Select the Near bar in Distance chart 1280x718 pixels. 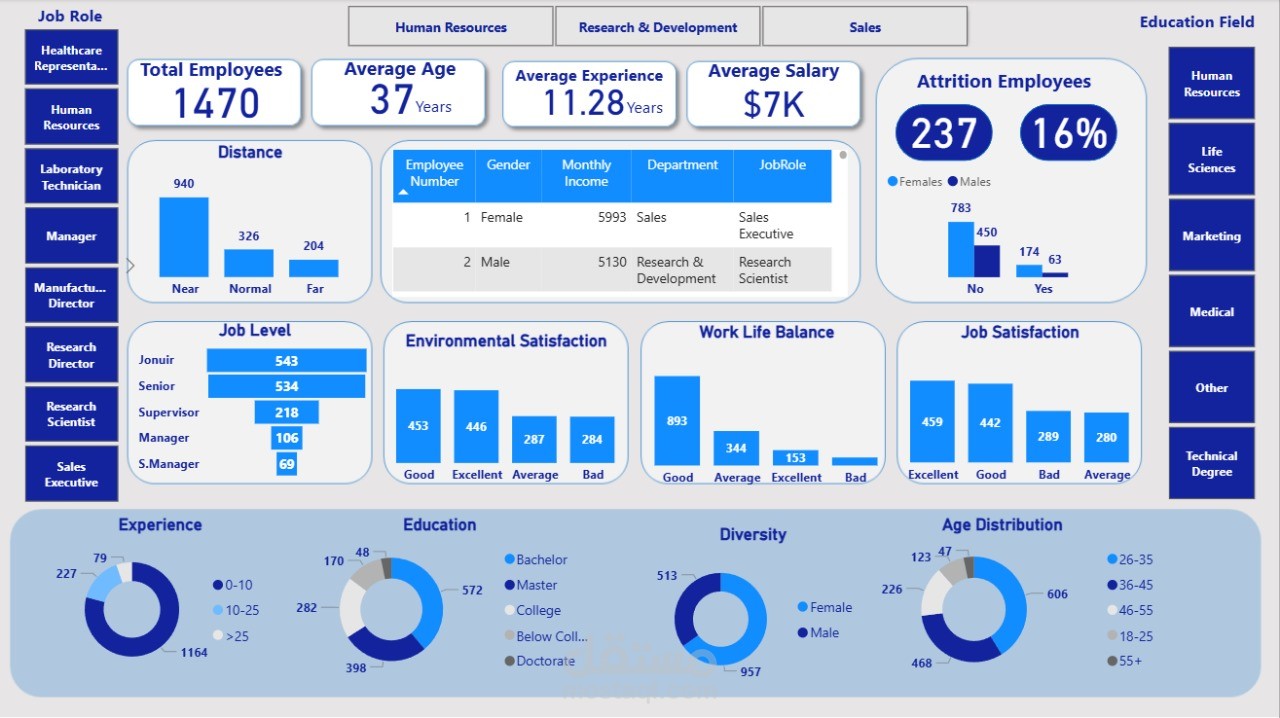pos(184,237)
